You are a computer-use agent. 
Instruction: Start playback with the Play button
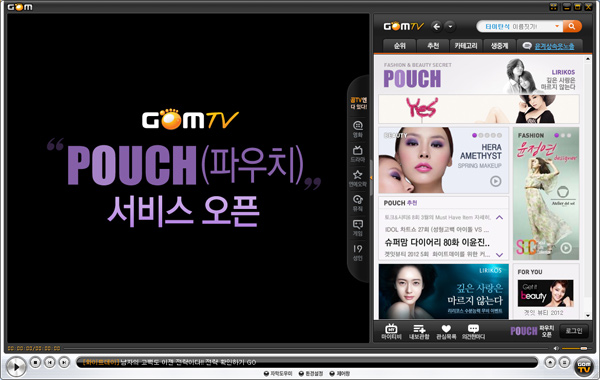(16, 367)
